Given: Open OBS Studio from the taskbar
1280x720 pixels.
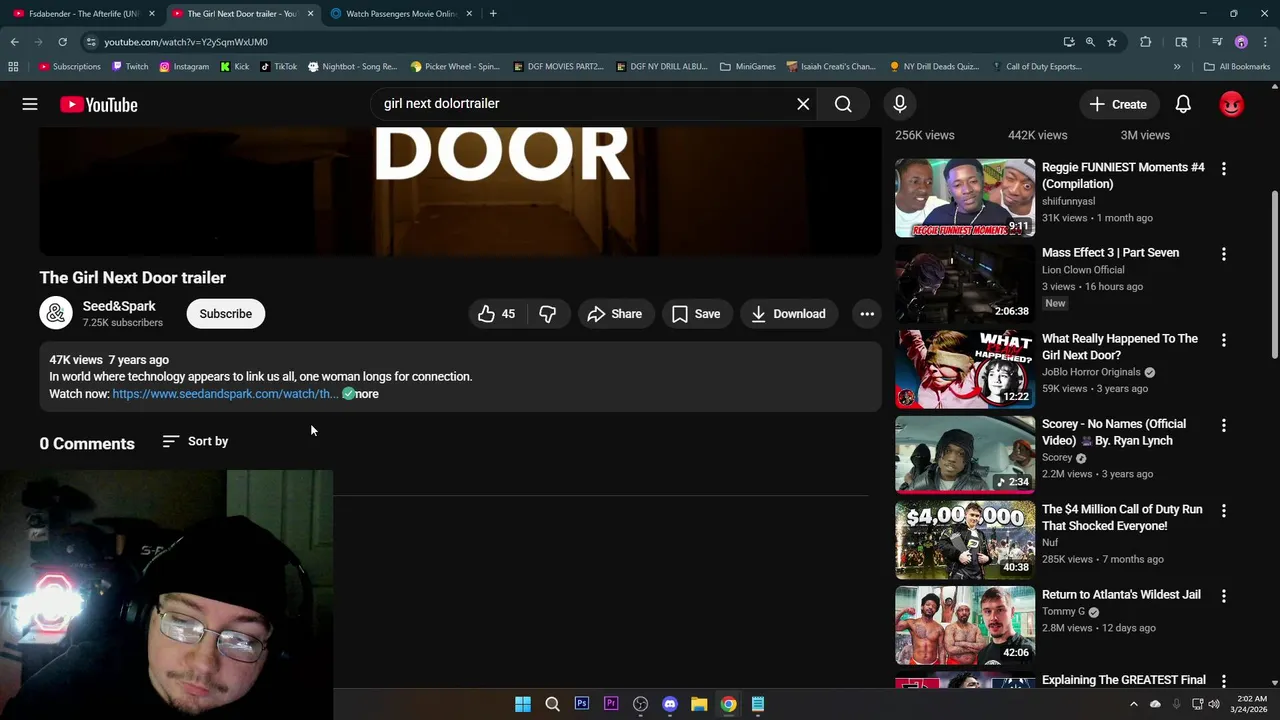Looking at the screenshot, I should click(x=640, y=704).
